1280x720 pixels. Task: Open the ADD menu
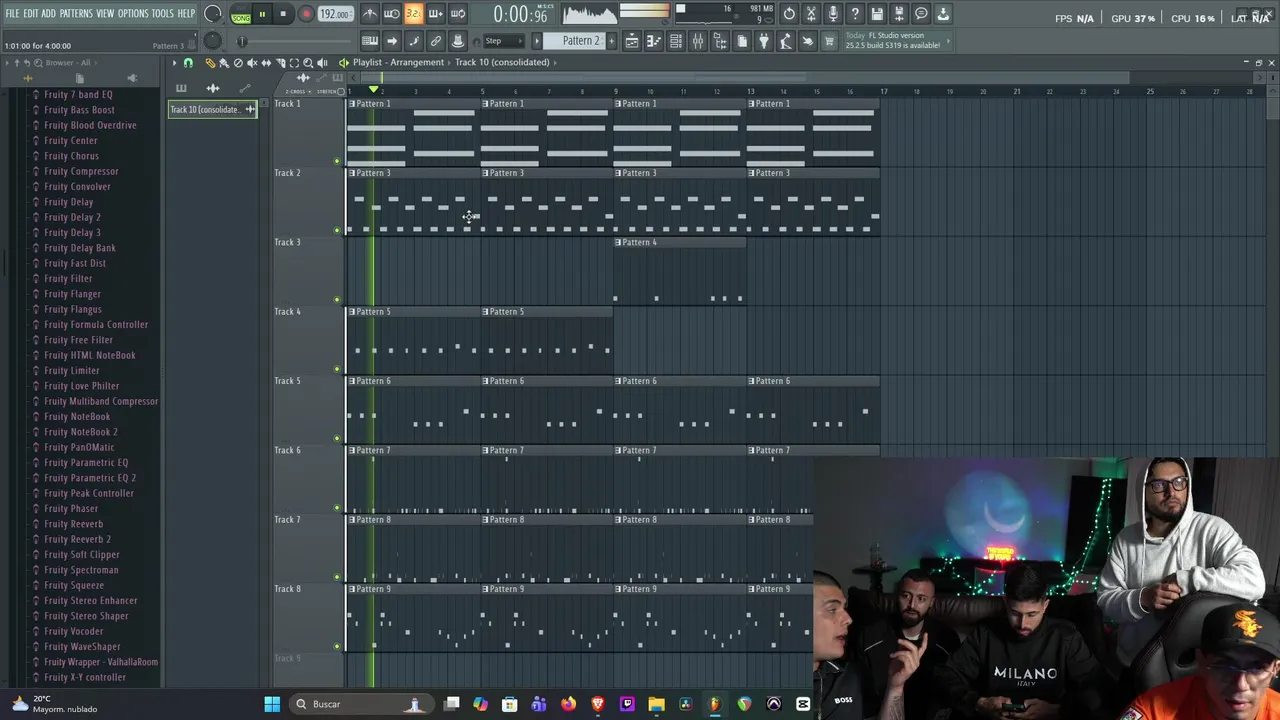[49, 13]
